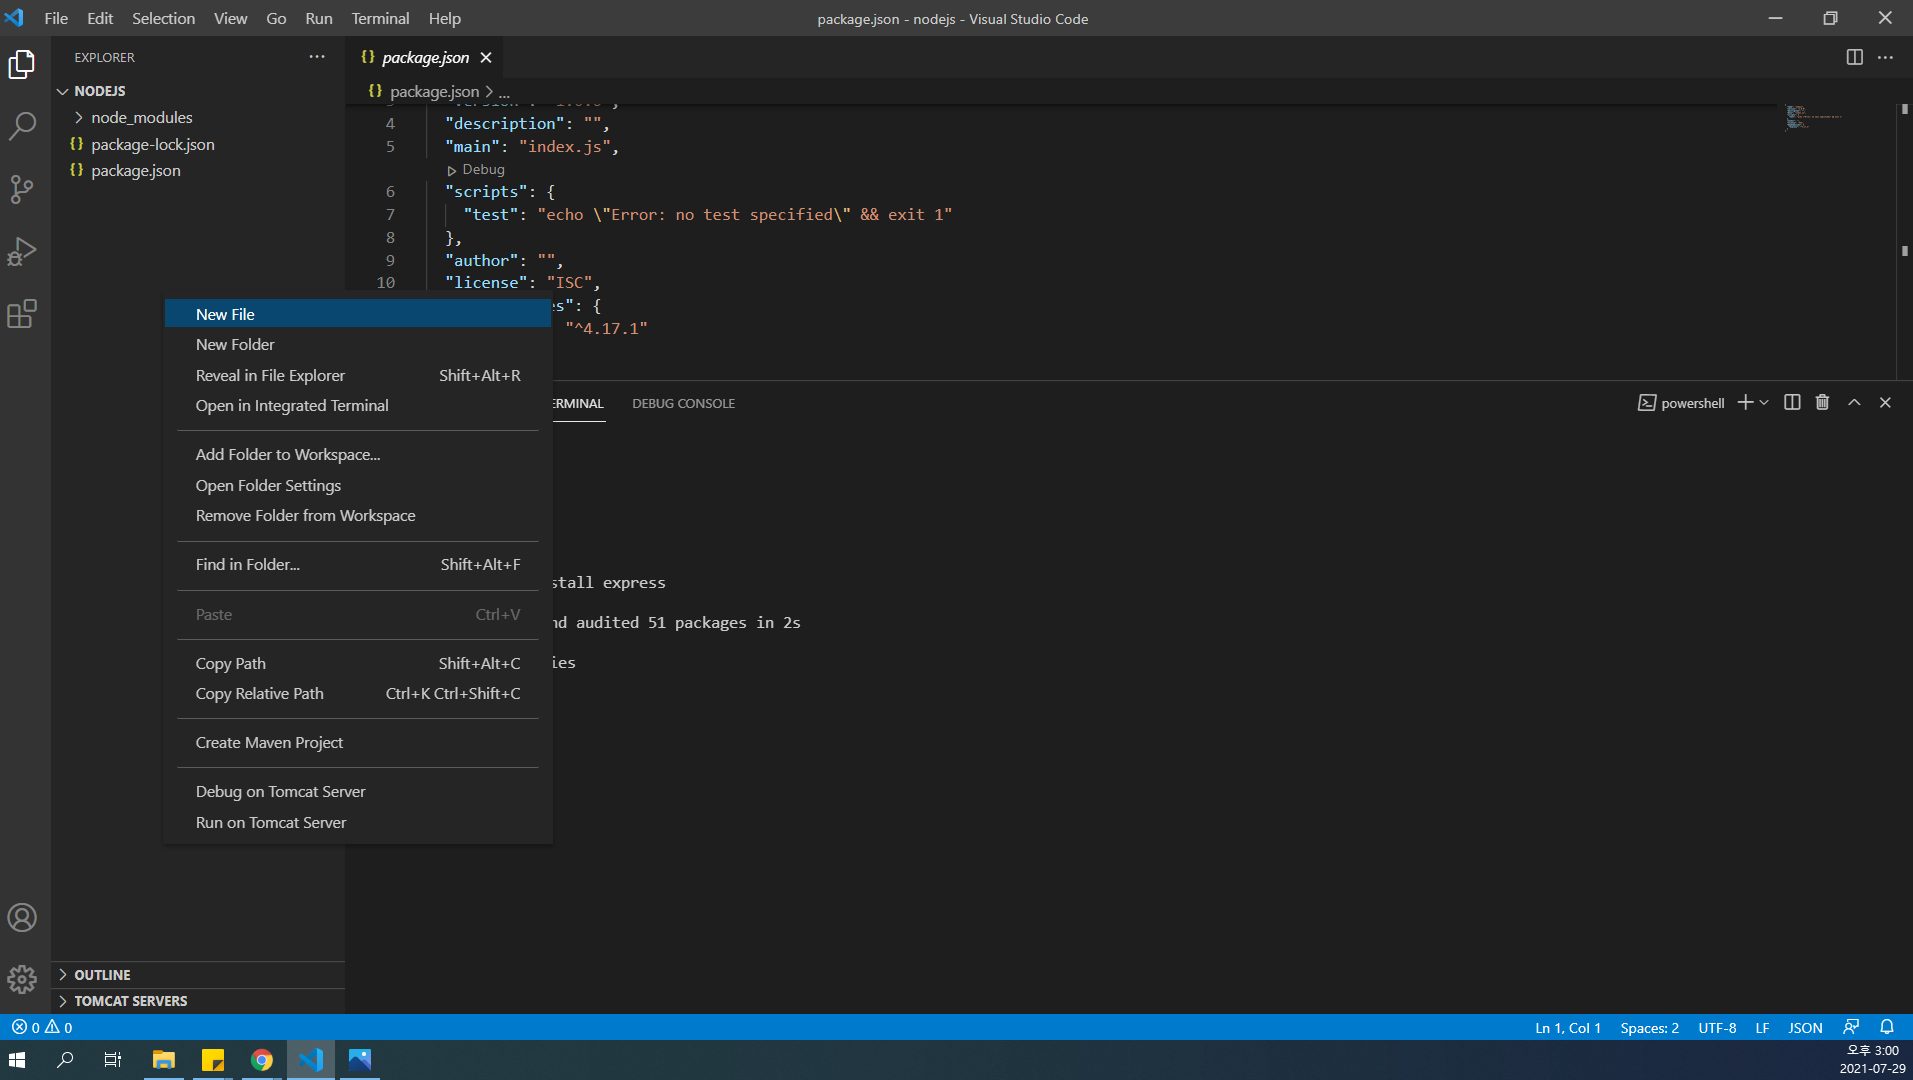Maximize the panel with up chevron
Screen dimensions: 1913x1080
[x=1854, y=402]
